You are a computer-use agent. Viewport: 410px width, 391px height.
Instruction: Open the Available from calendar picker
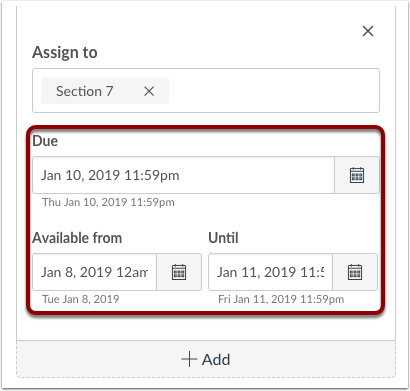179,272
